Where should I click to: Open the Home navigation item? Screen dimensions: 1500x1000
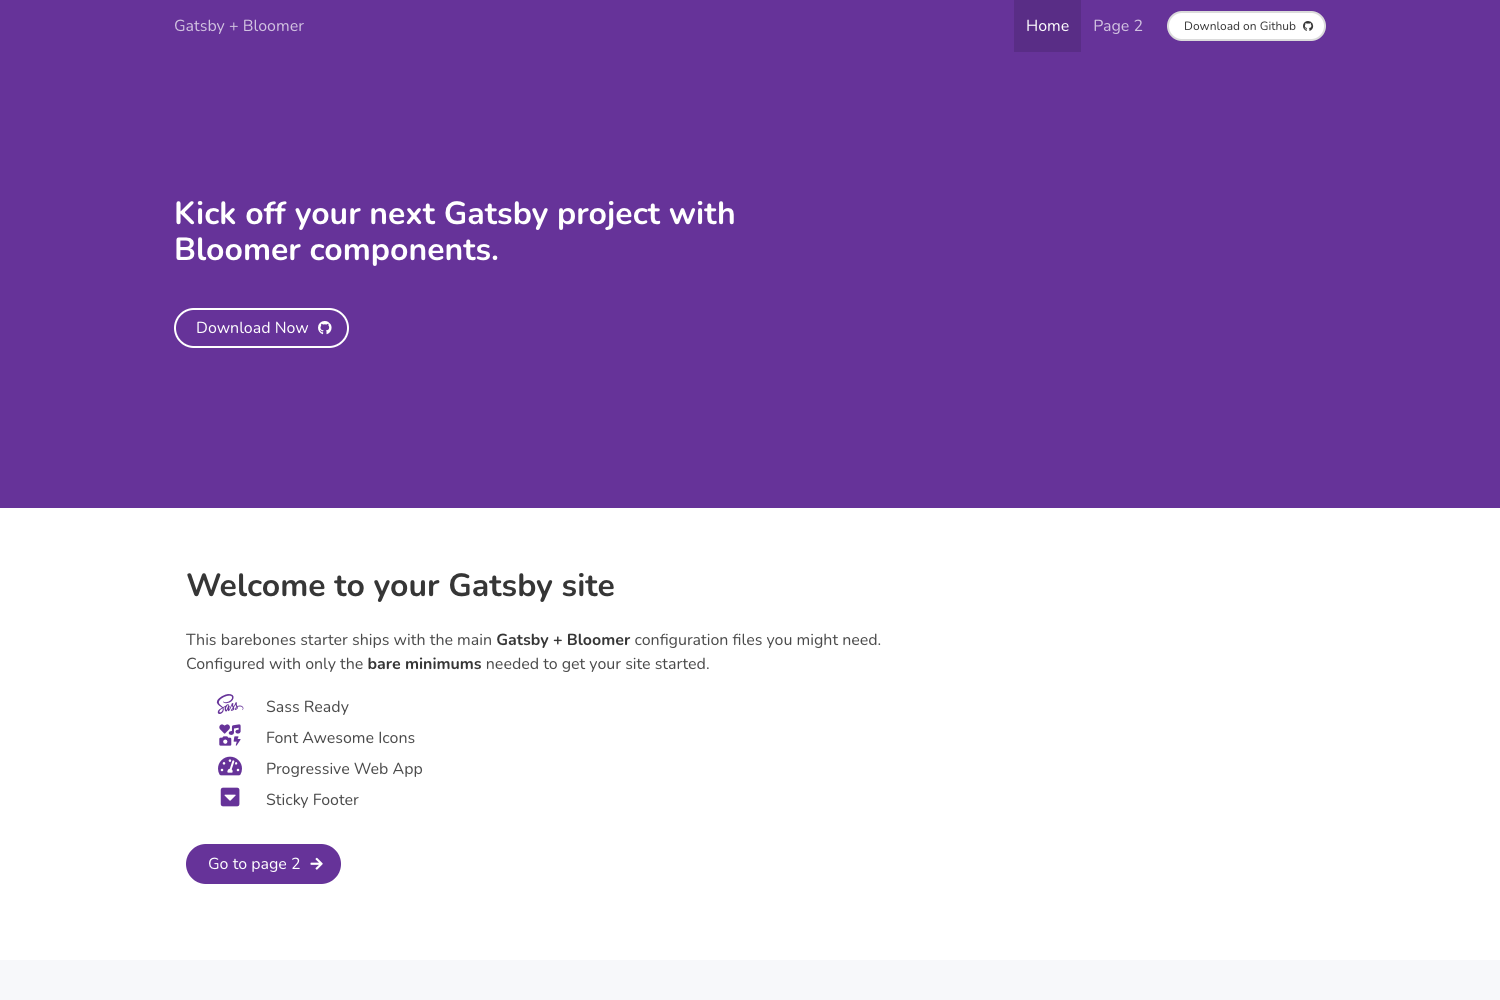point(1046,25)
